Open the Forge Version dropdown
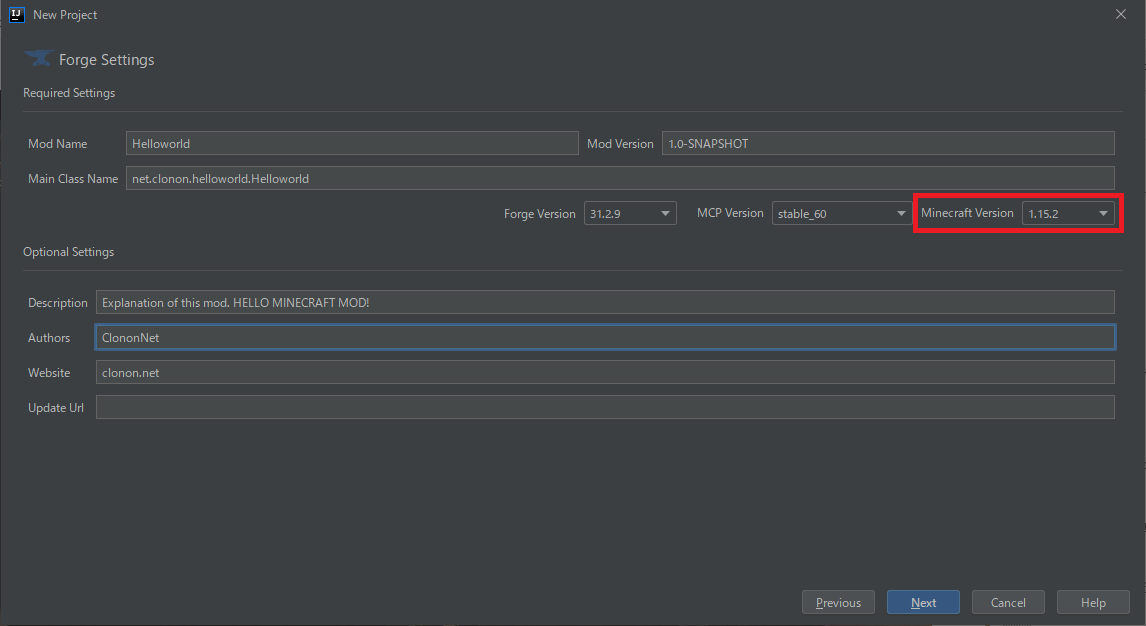Viewport: 1146px width, 626px height. [630, 213]
